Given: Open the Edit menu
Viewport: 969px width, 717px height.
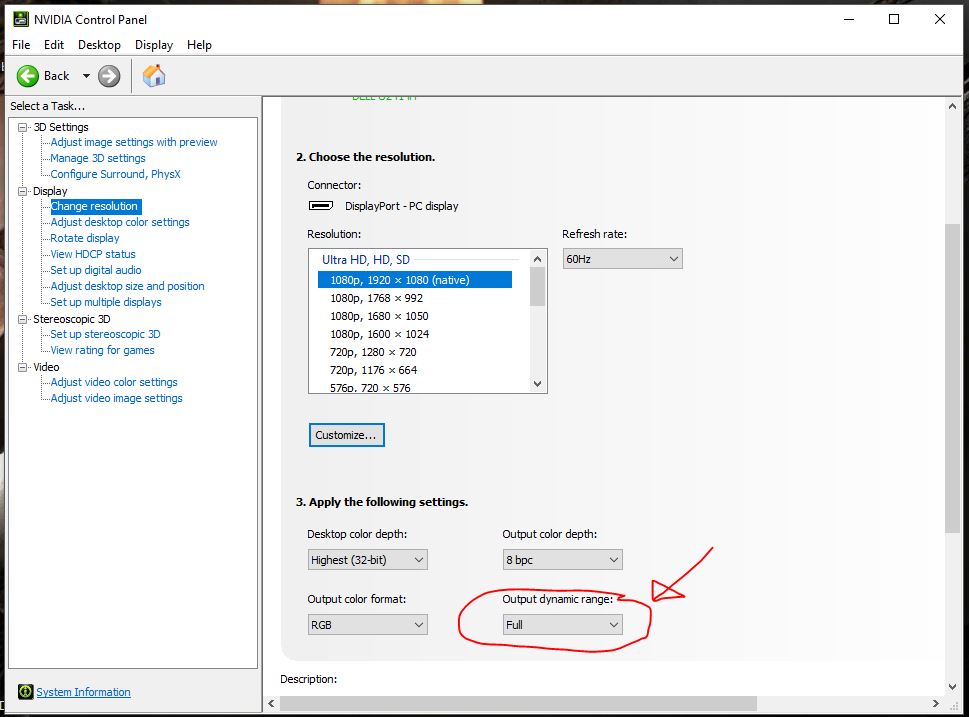Looking at the screenshot, I should pyautogui.click(x=54, y=45).
